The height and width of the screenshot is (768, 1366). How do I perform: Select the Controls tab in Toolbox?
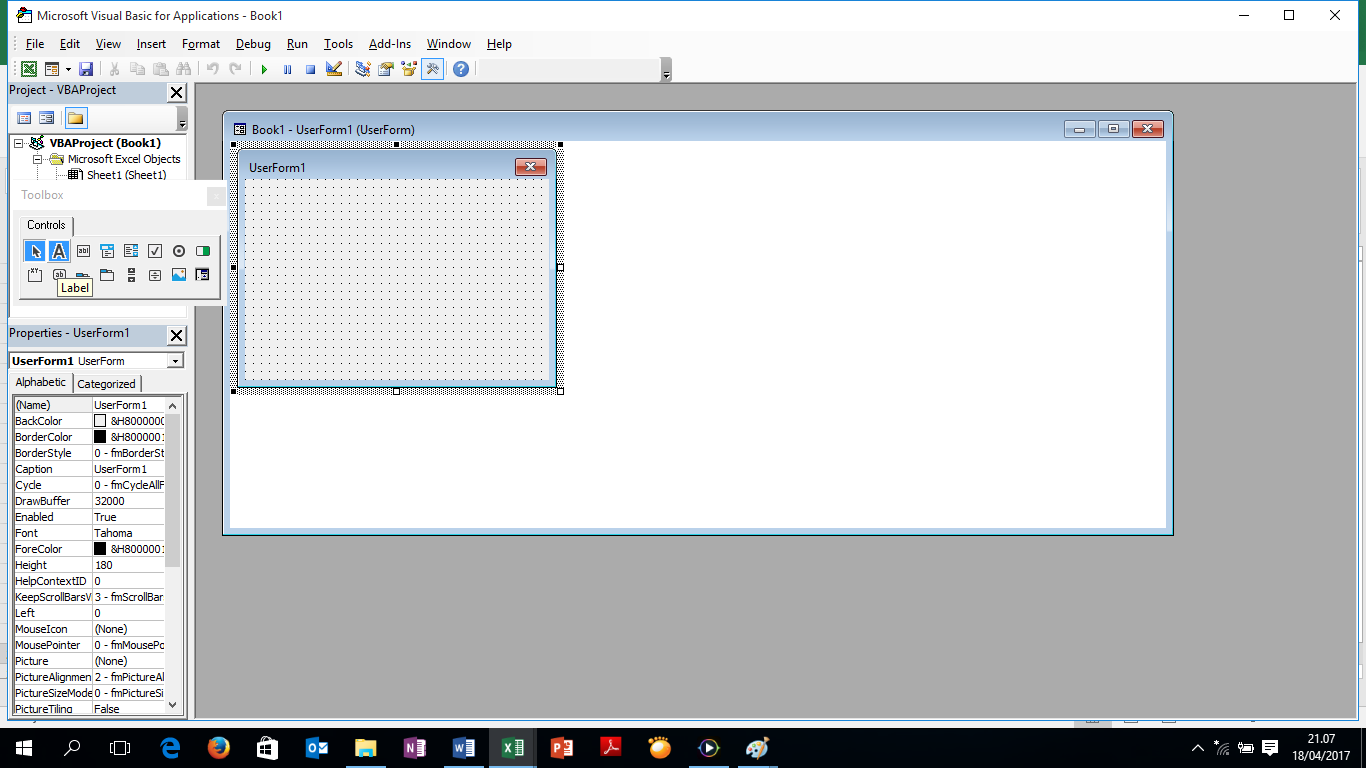pyautogui.click(x=46, y=225)
